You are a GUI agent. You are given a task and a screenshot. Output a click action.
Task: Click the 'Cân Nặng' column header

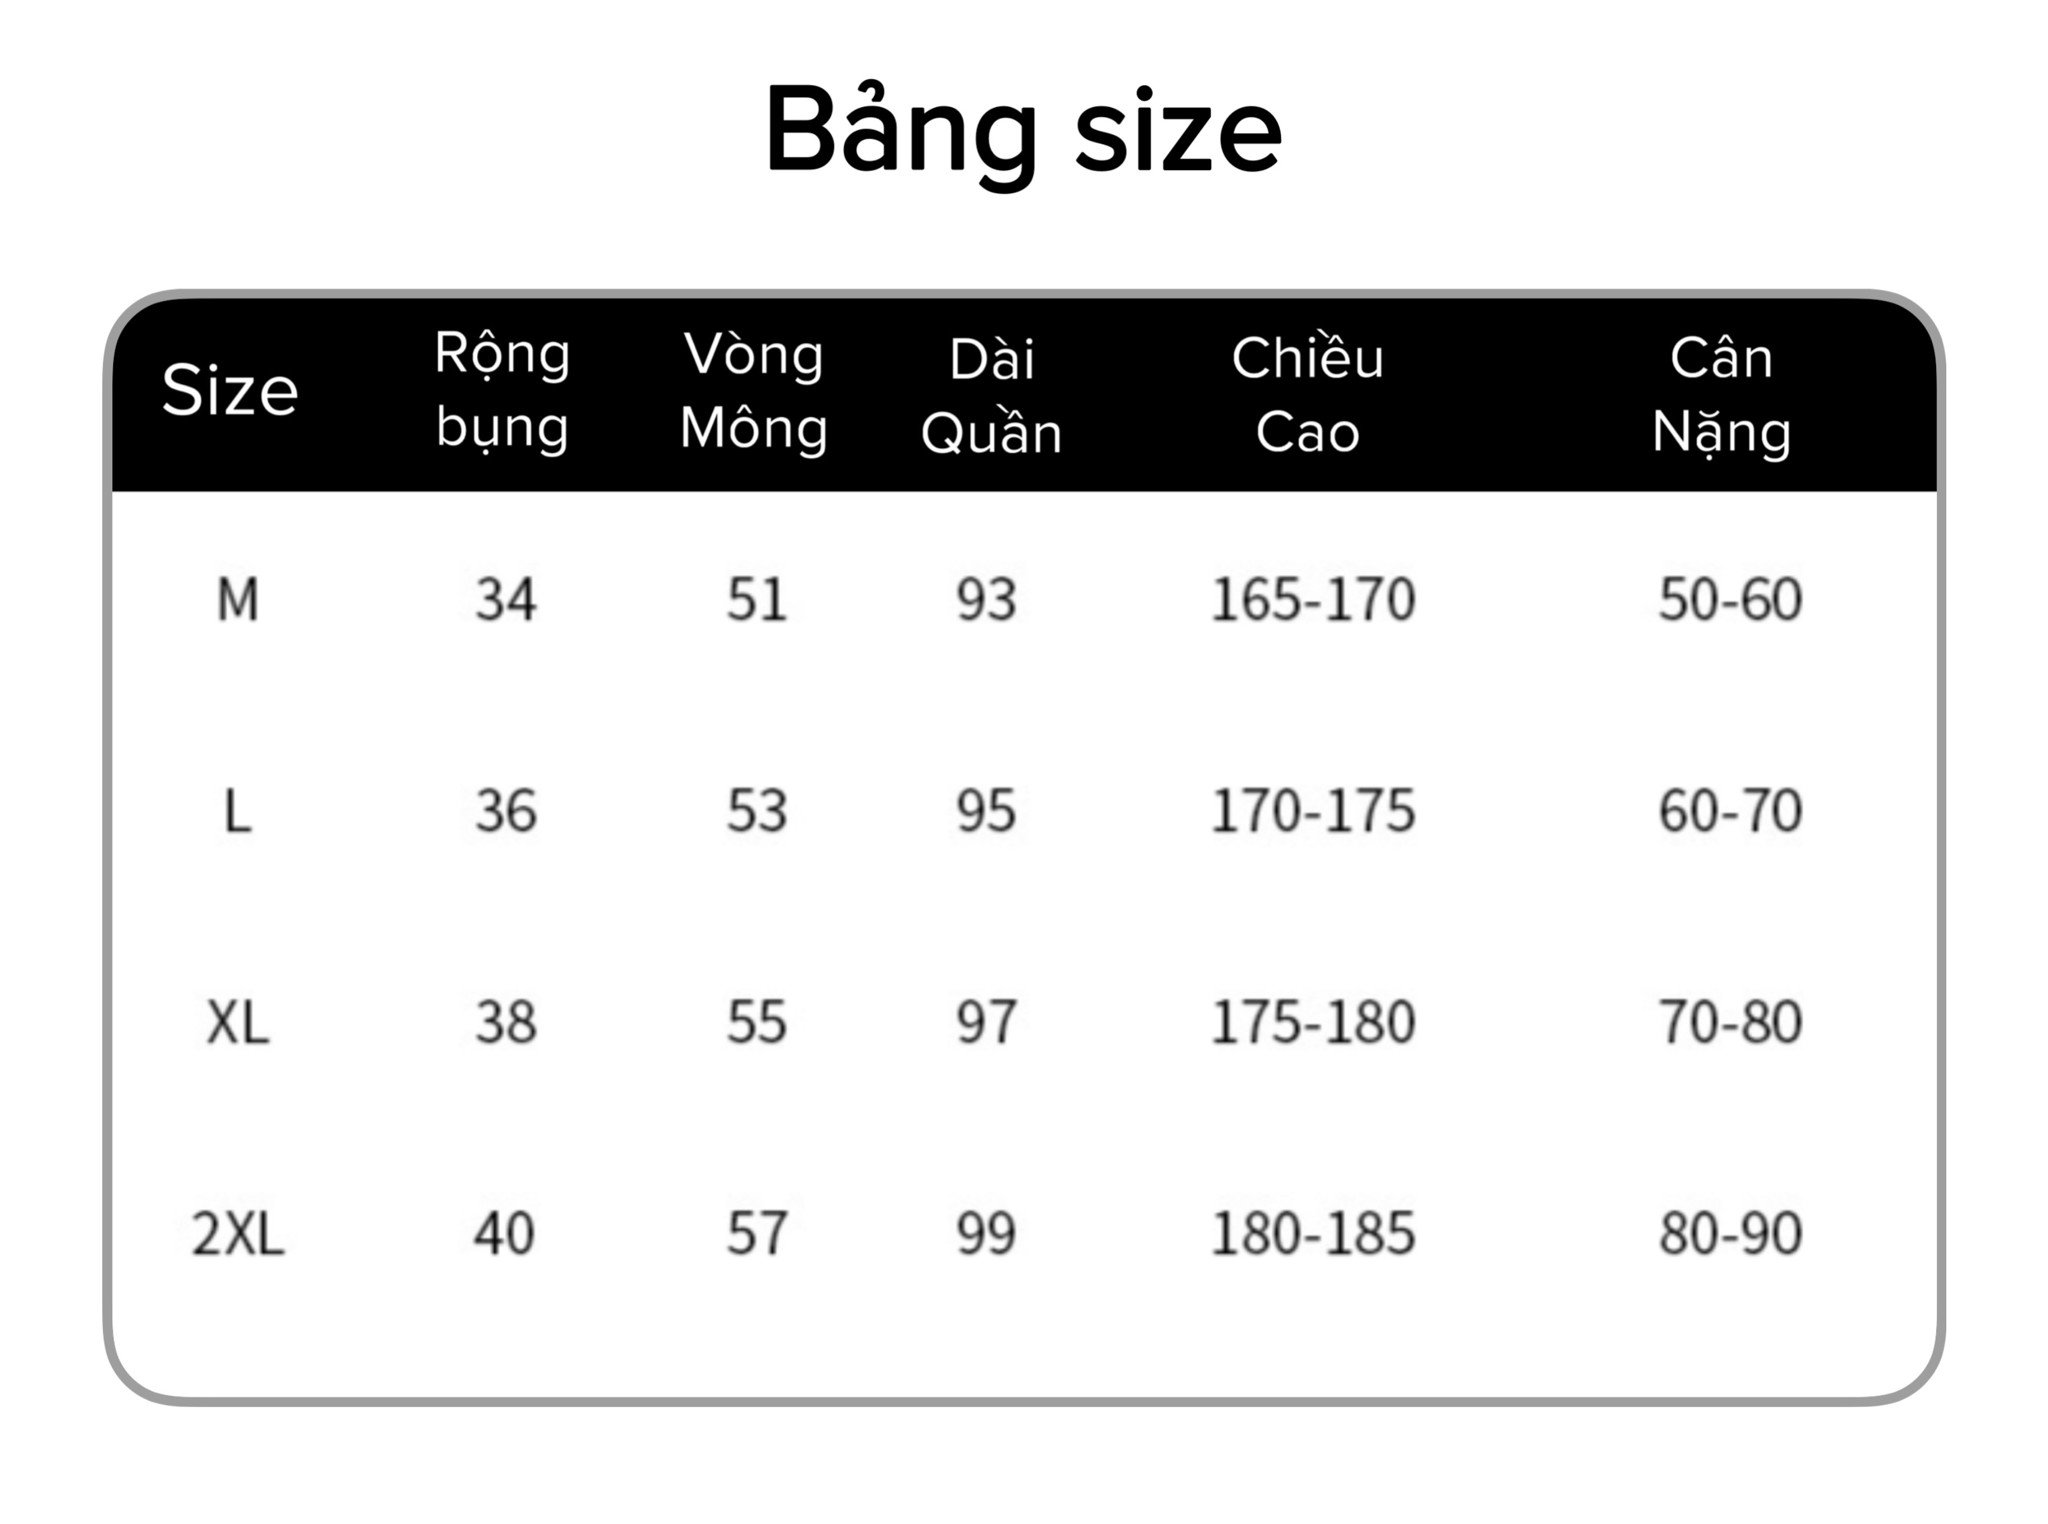pos(1721,396)
